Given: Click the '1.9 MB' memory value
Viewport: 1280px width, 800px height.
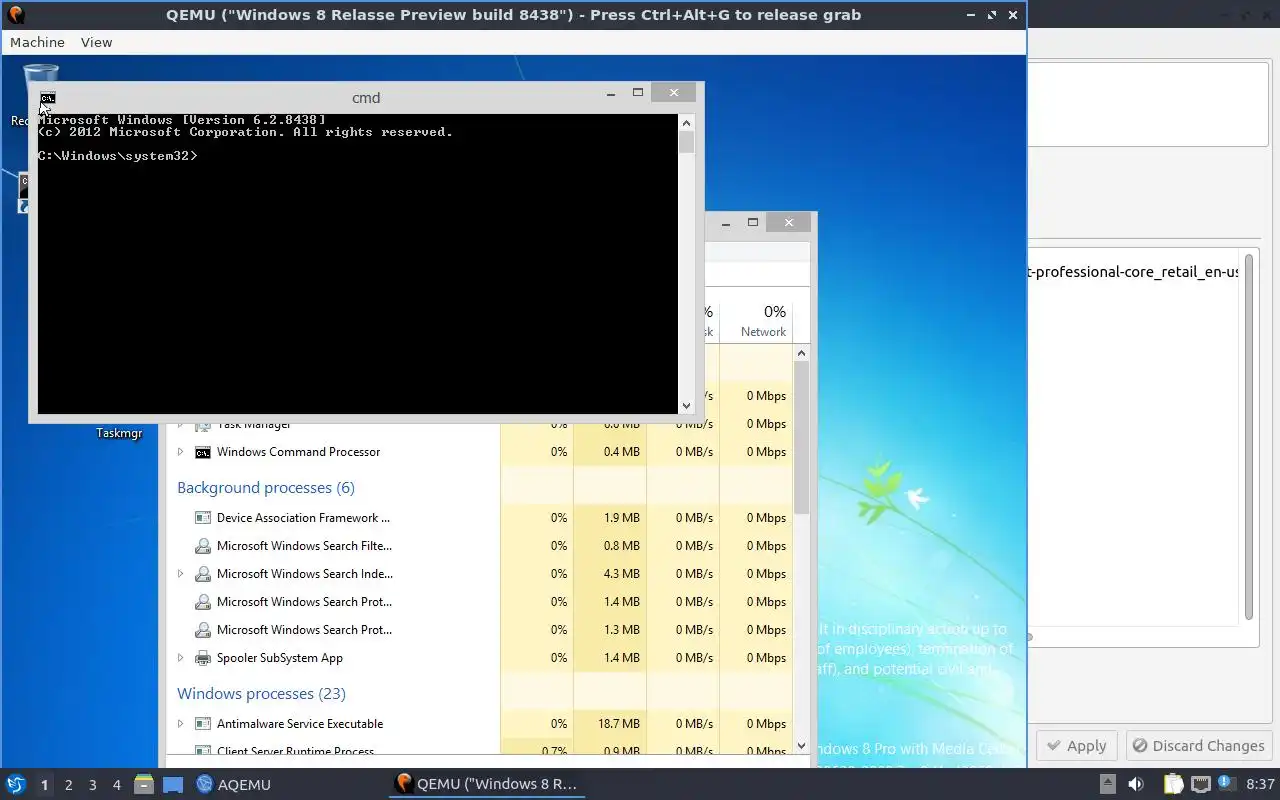Looking at the screenshot, I should point(622,518).
